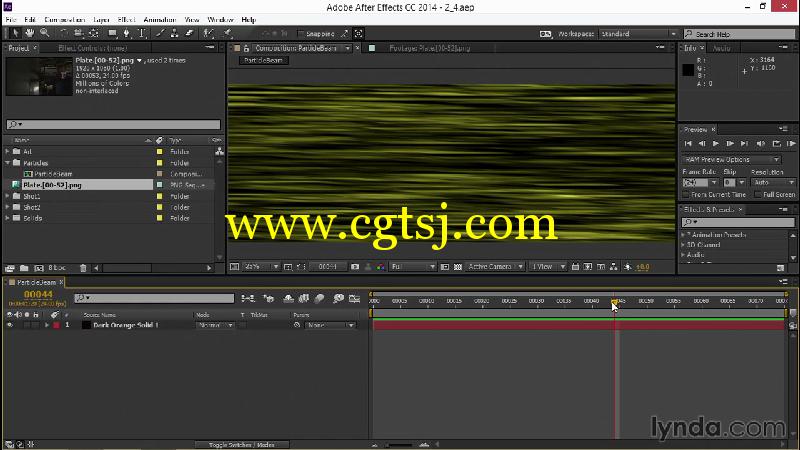
Task: Open Active Camera view dropdown
Action: pyautogui.click(x=494, y=267)
